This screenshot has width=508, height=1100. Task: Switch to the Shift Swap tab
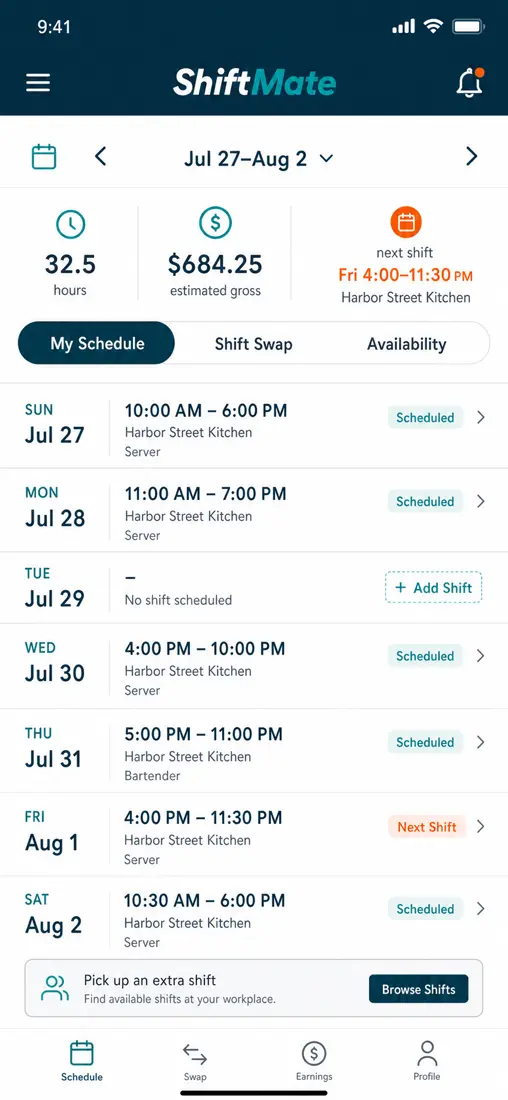[x=253, y=344]
